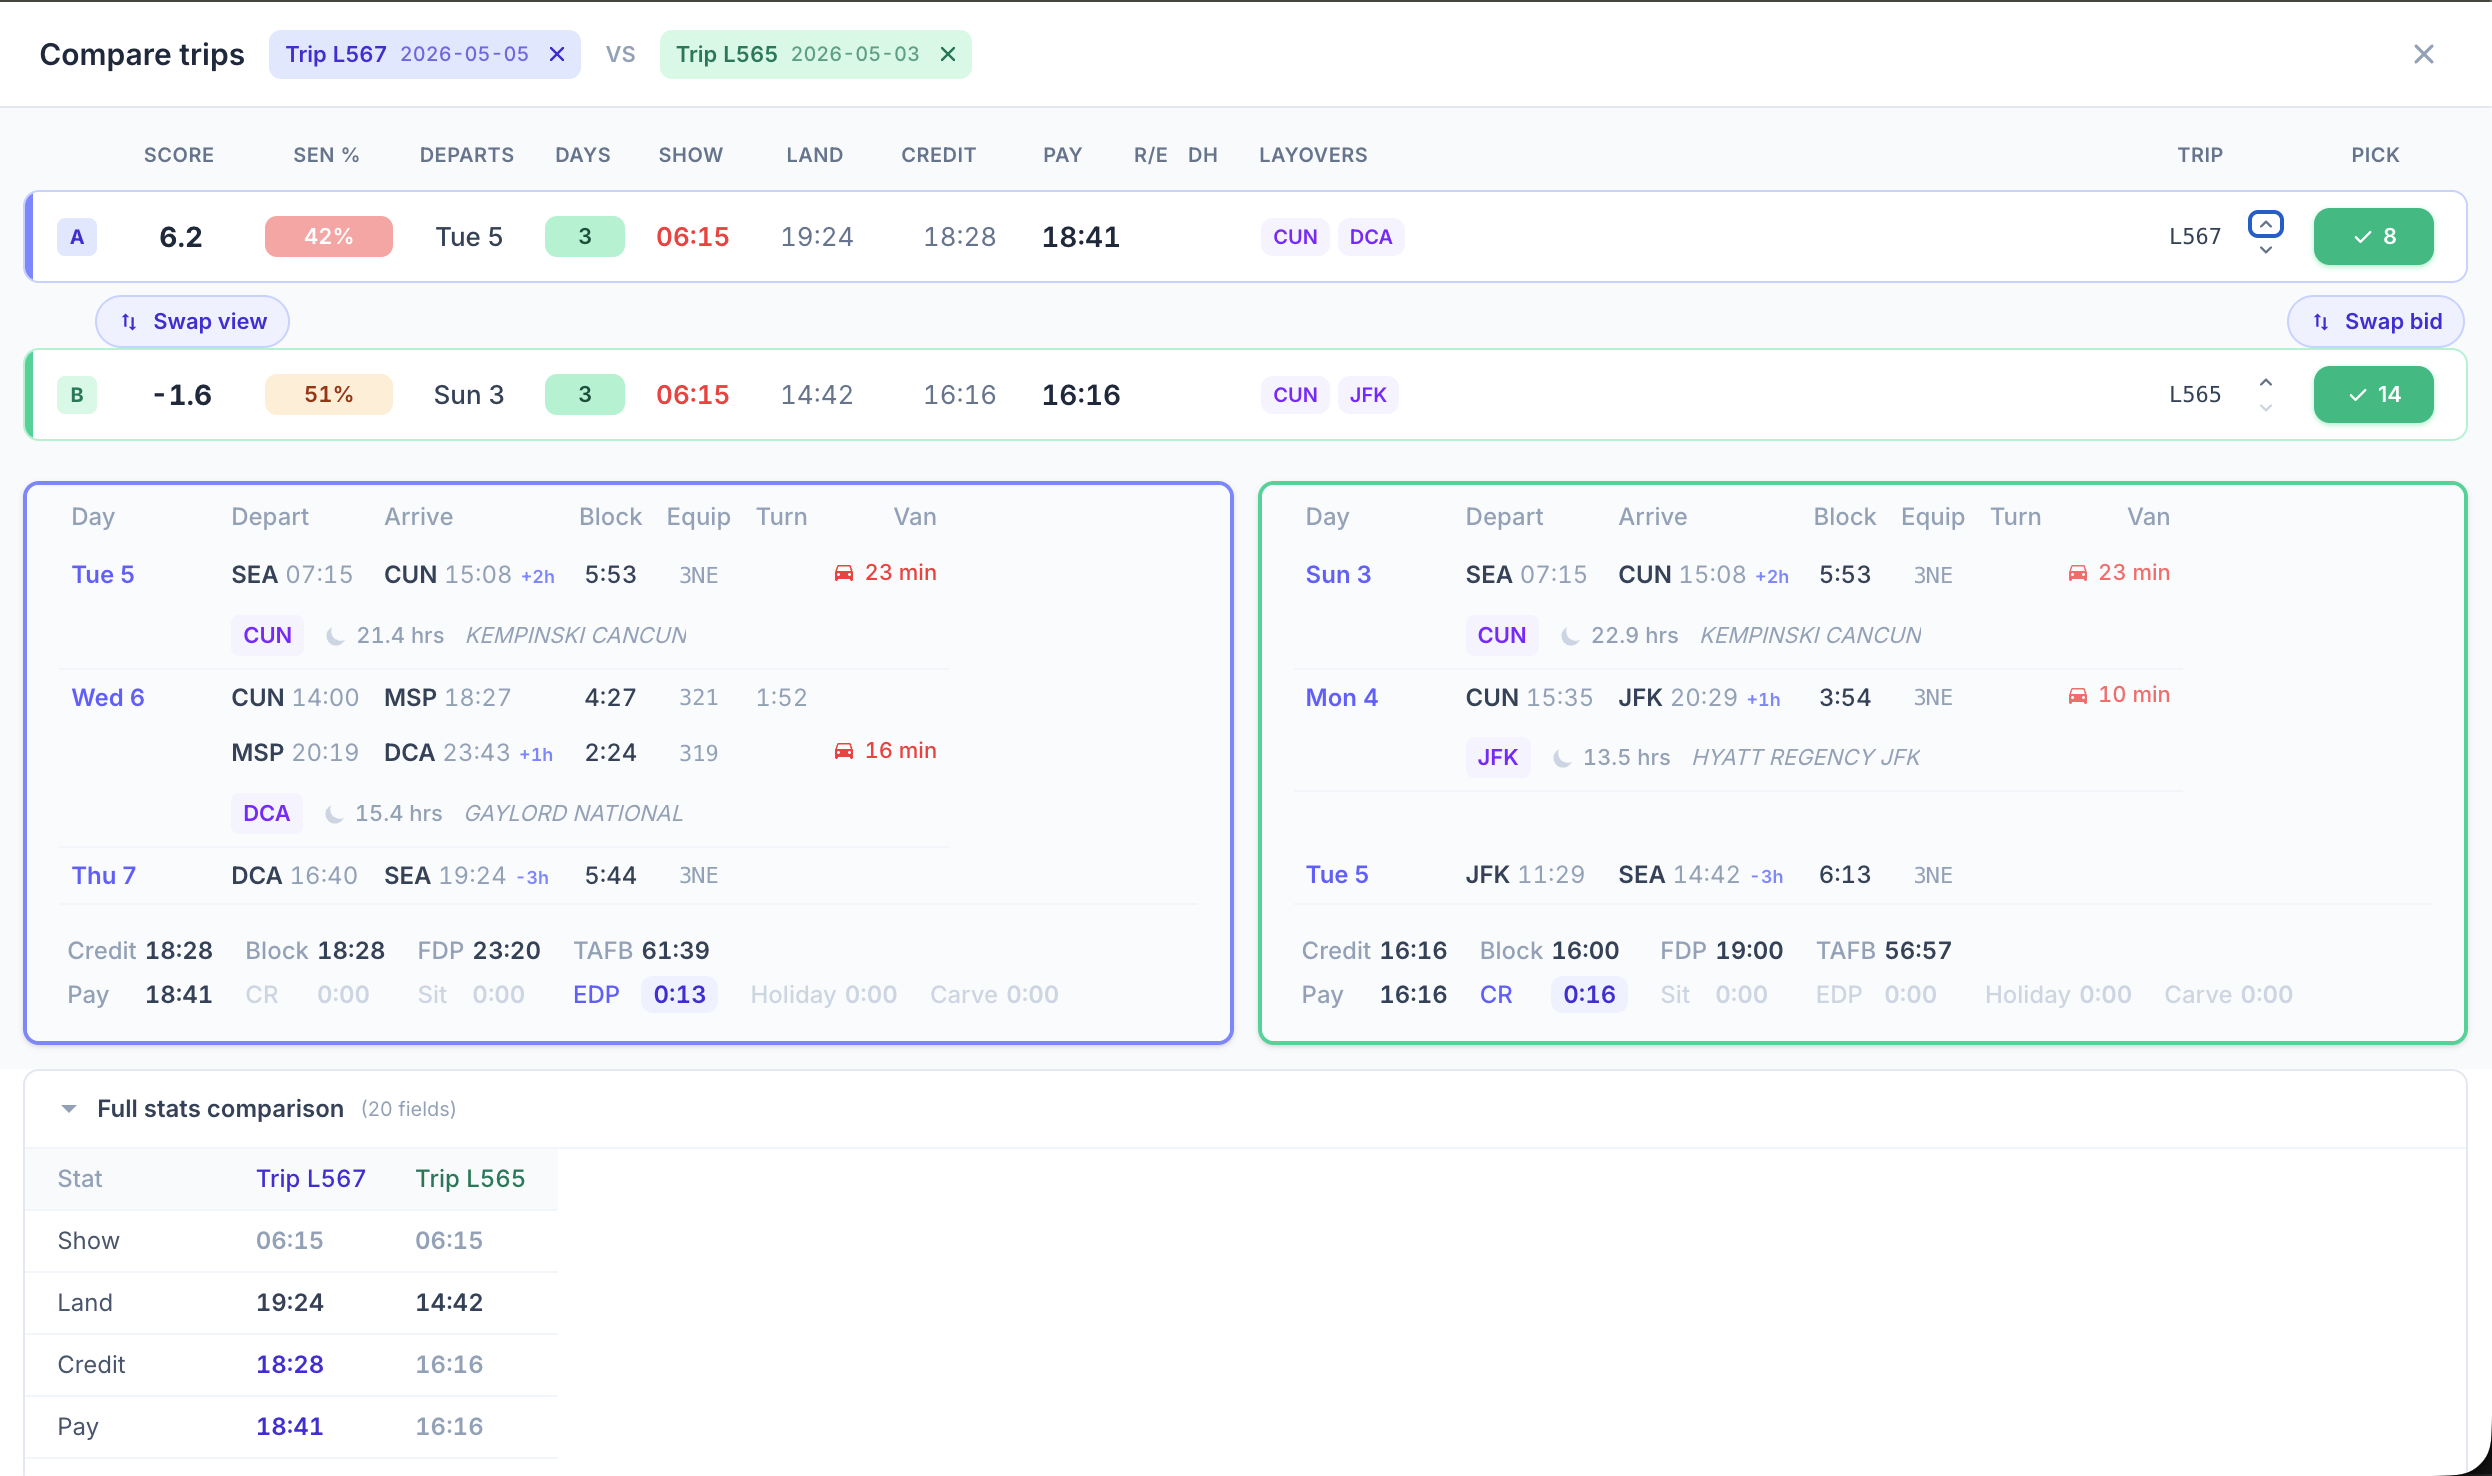Click the Swap bid button

(x=2375, y=322)
